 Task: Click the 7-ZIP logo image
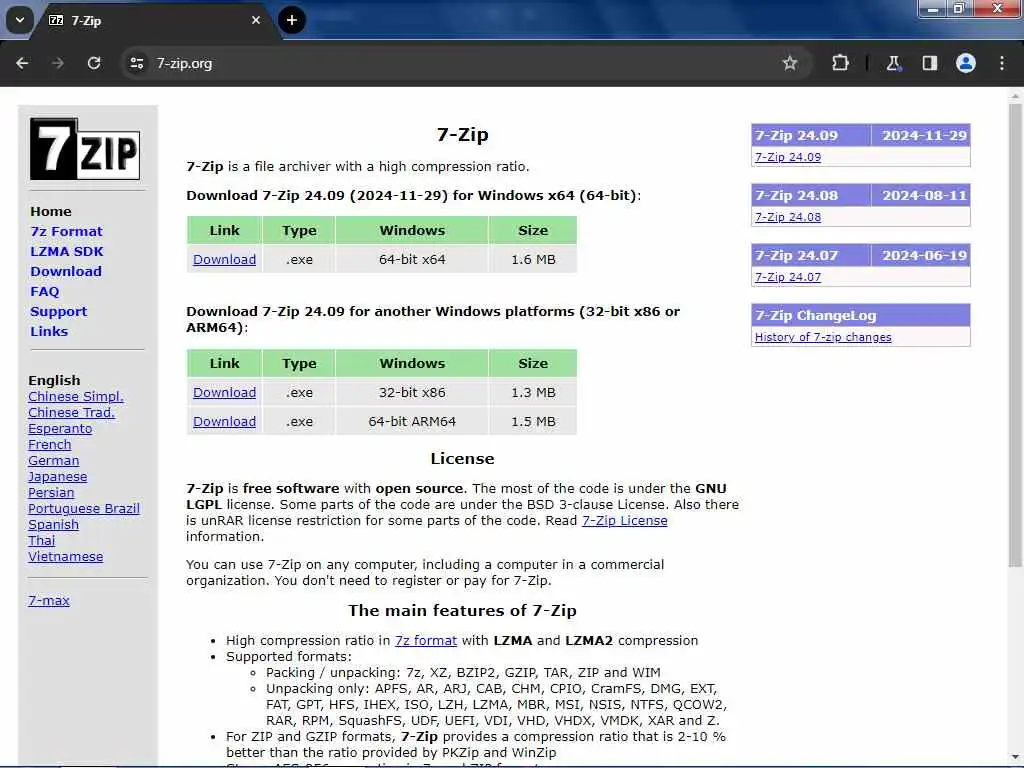[x=85, y=149]
